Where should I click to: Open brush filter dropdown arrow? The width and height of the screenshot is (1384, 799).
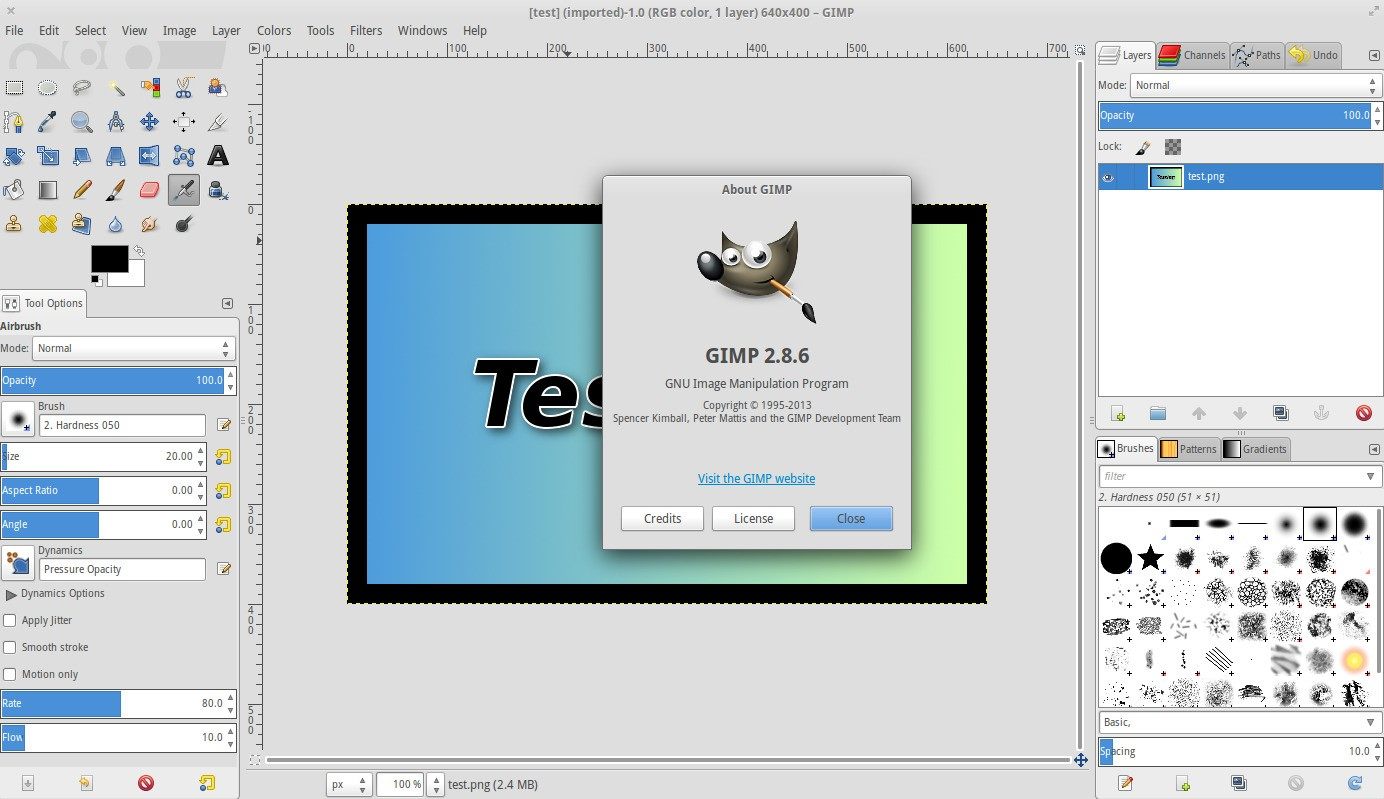1371,476
